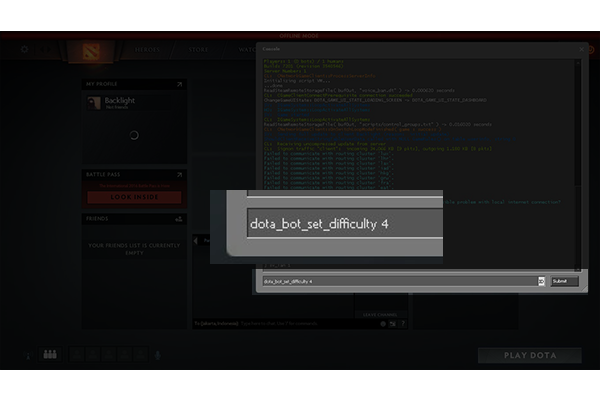Select the Backlight profile avatar

click(x=94, y=103)
